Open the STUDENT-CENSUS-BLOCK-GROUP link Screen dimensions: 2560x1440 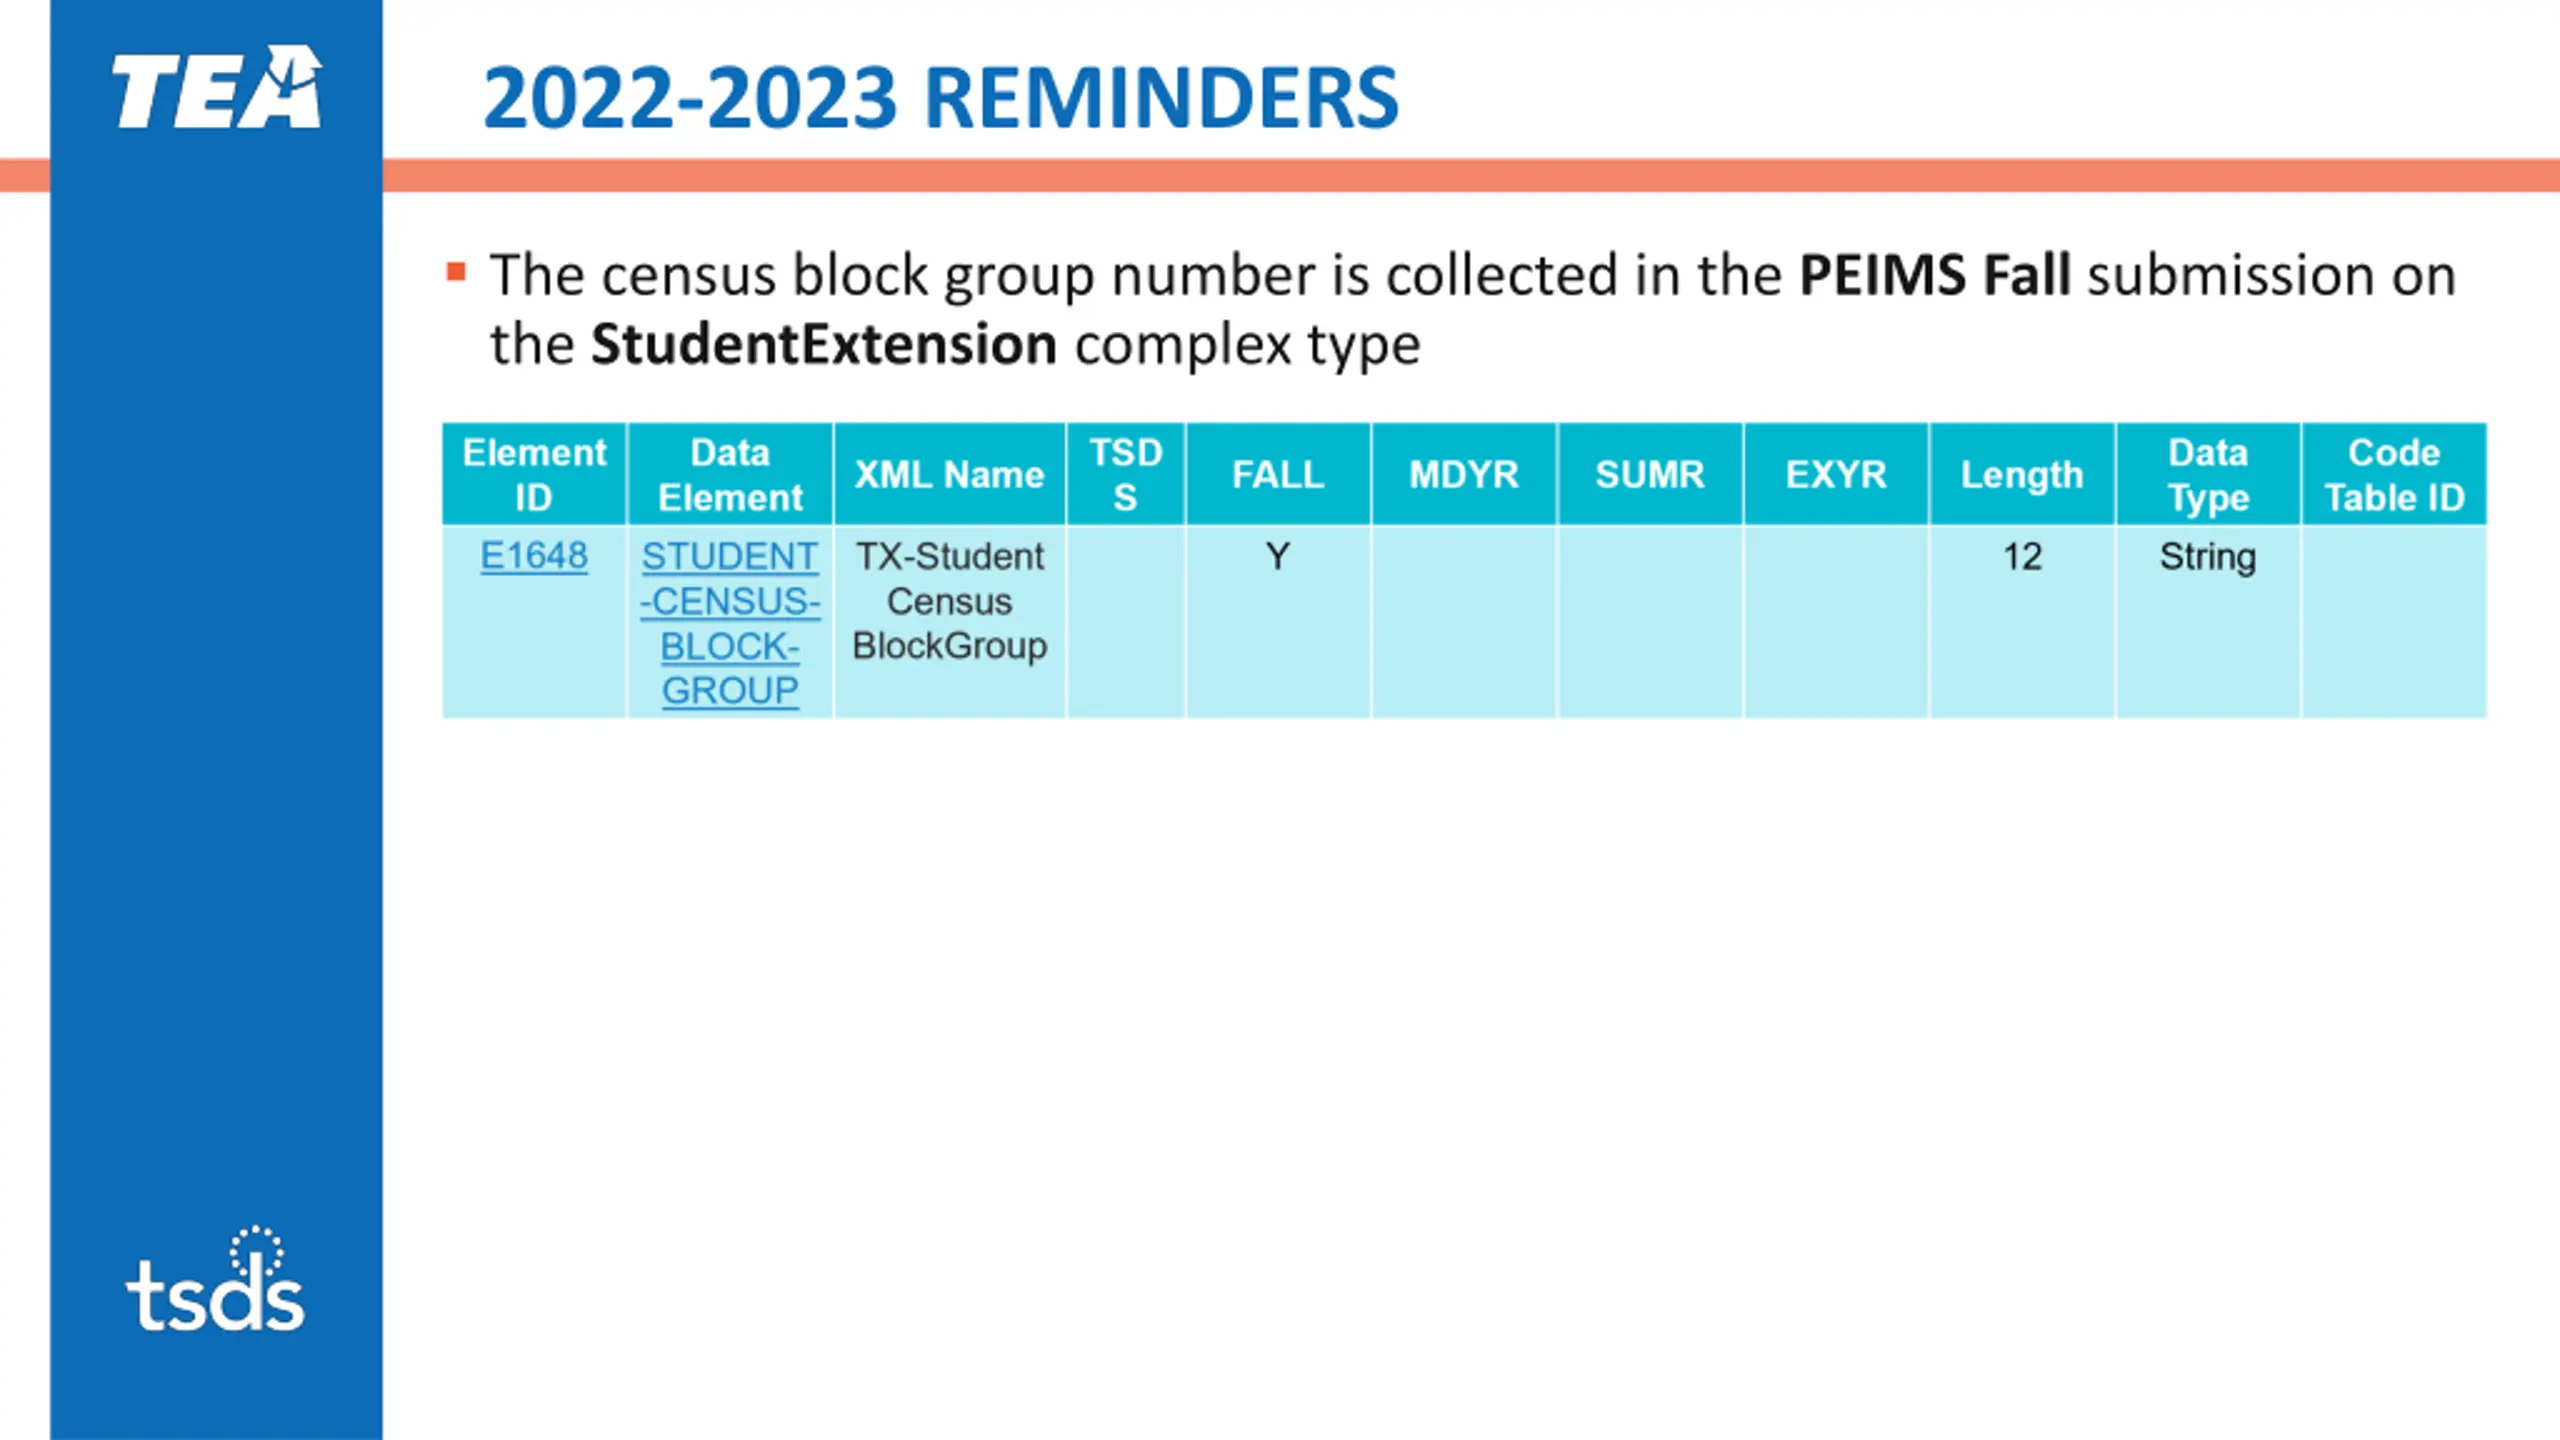click(730, 623)
